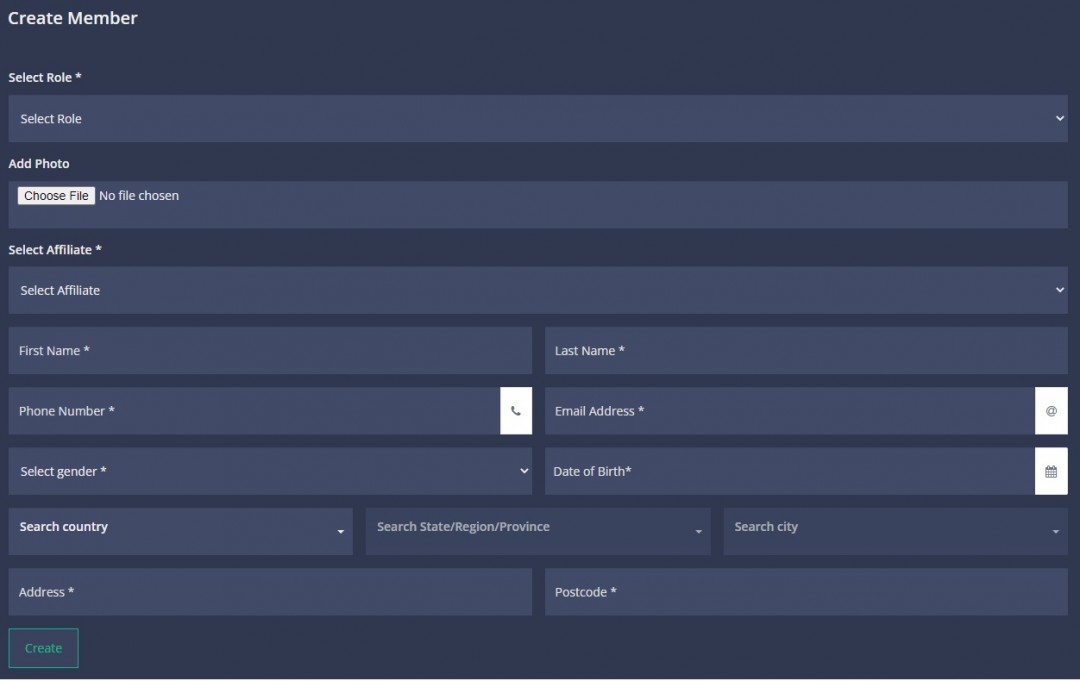This screenshot has height=681, width=1080.
Task: Click the Create Member heading
Action: point(72,18)
